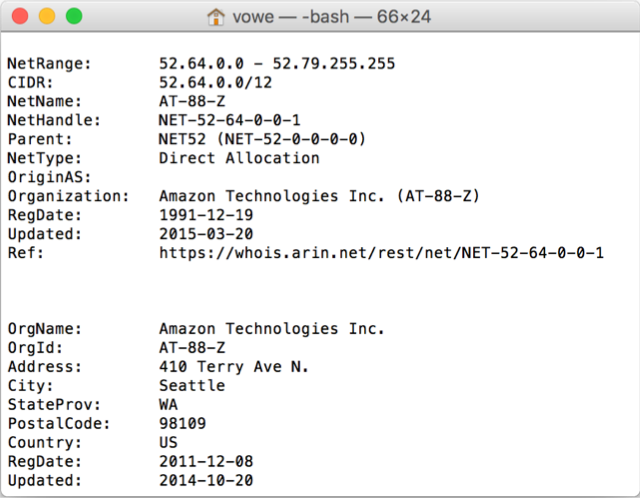Click the NetHandle value NET-52-64-0-0-1

pyautogui.click(x=230, y=120)
